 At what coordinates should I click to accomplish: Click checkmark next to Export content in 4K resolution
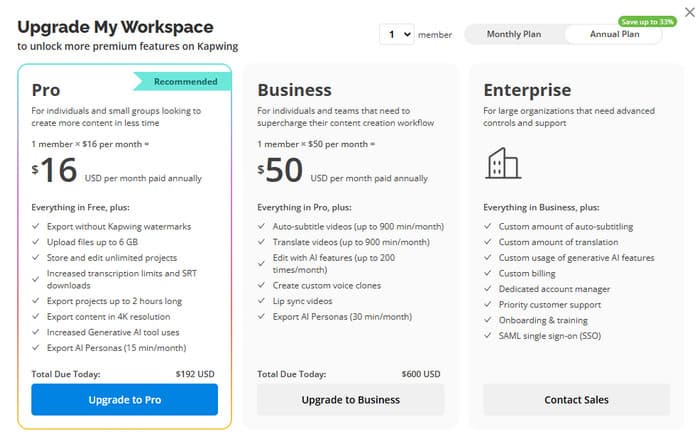36,316
